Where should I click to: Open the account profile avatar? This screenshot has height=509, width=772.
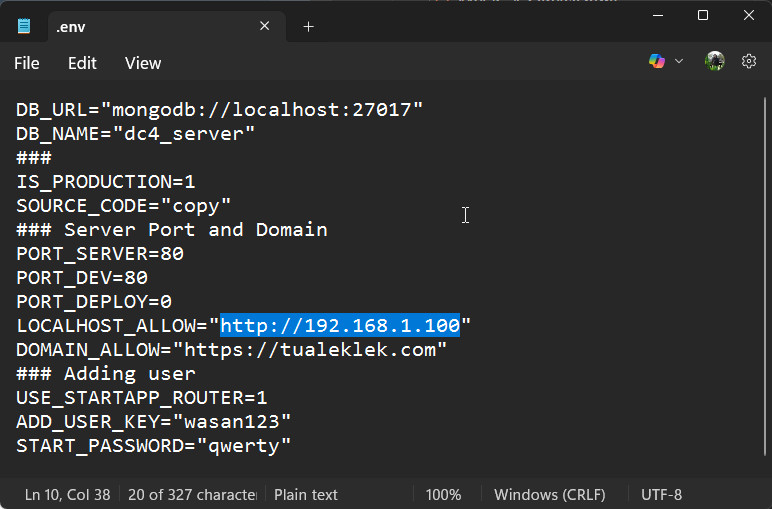(x=714, y=62)
